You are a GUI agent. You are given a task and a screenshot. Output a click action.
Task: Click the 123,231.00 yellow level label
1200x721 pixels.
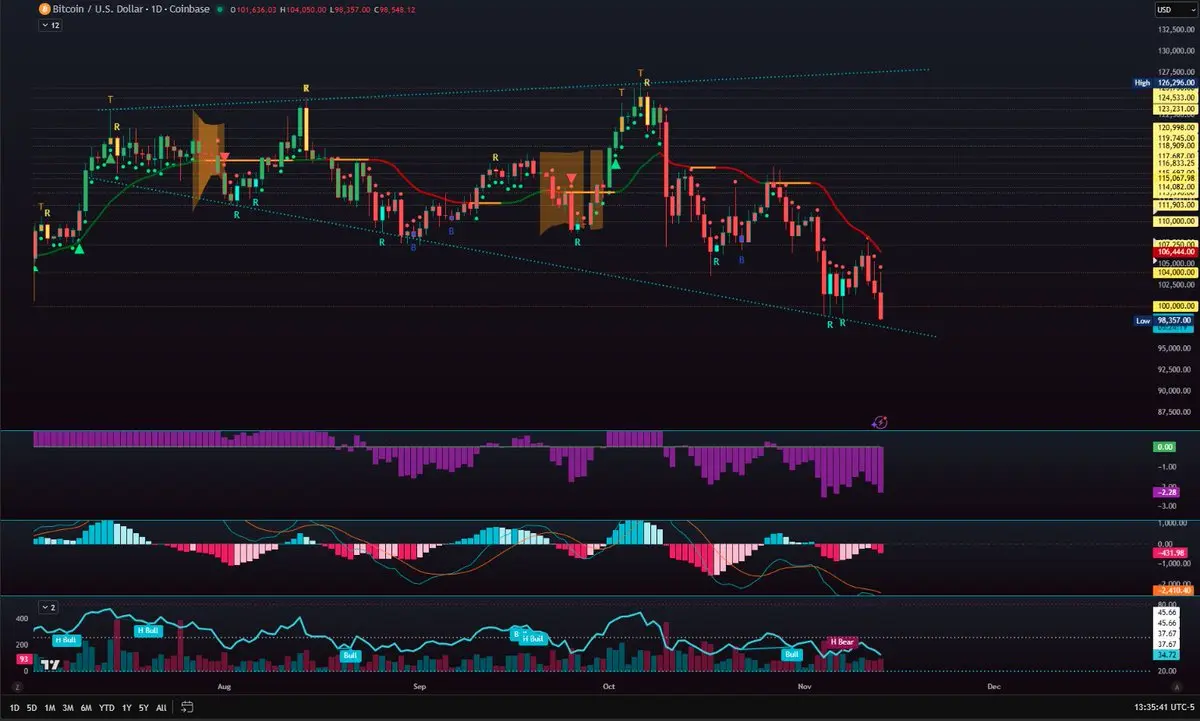[1175, 108]
